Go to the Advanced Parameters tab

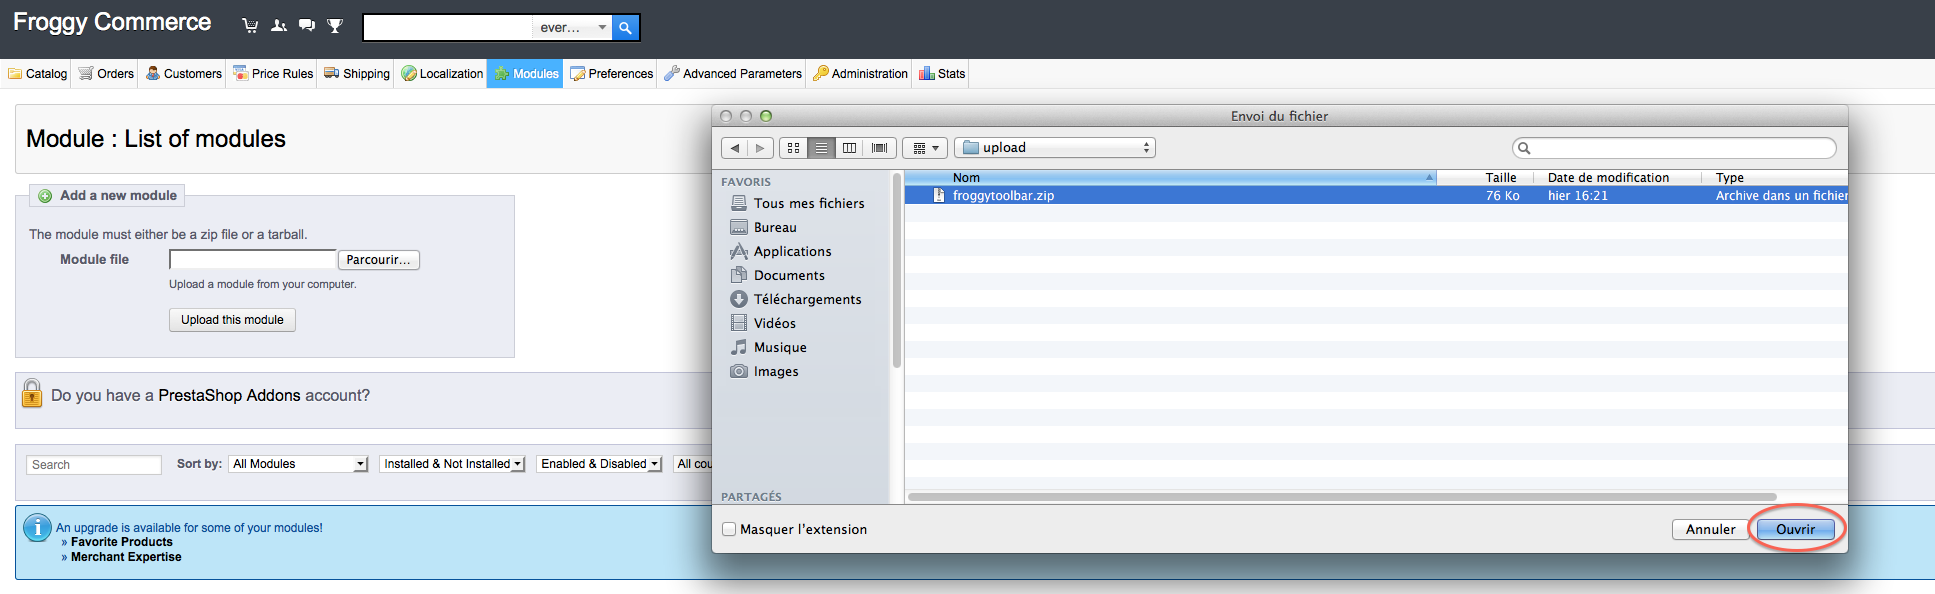tap(733, 74)
